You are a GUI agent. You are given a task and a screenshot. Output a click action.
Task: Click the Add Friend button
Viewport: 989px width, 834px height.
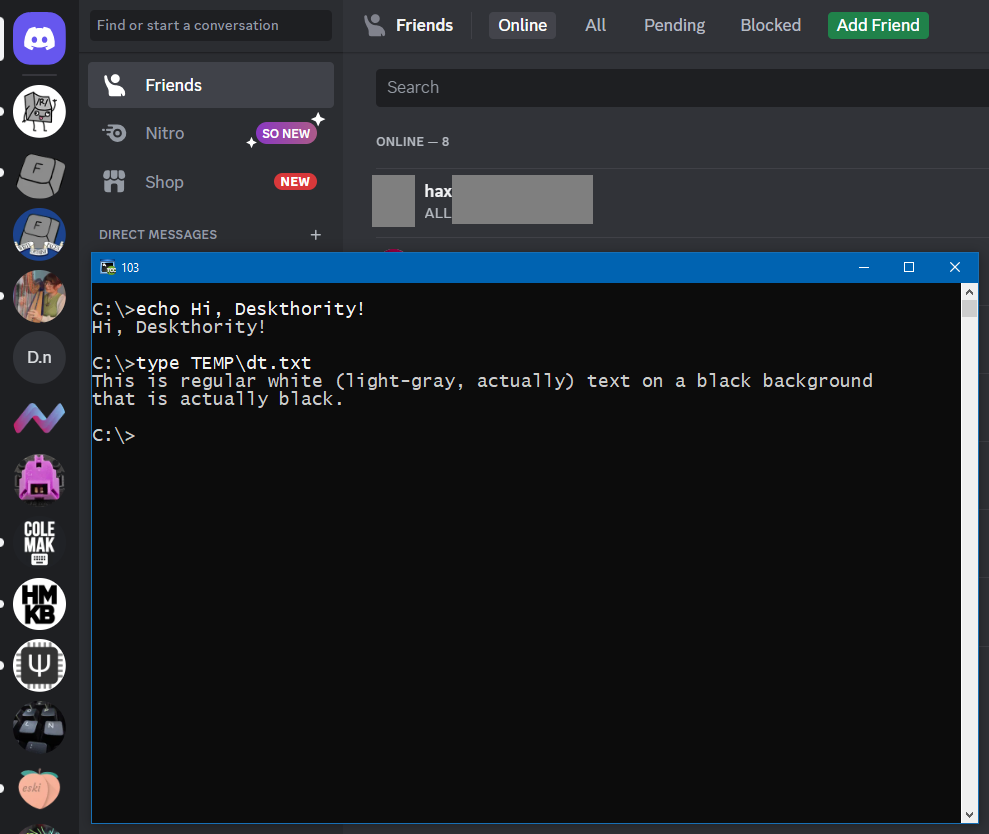tap(877, 25)
